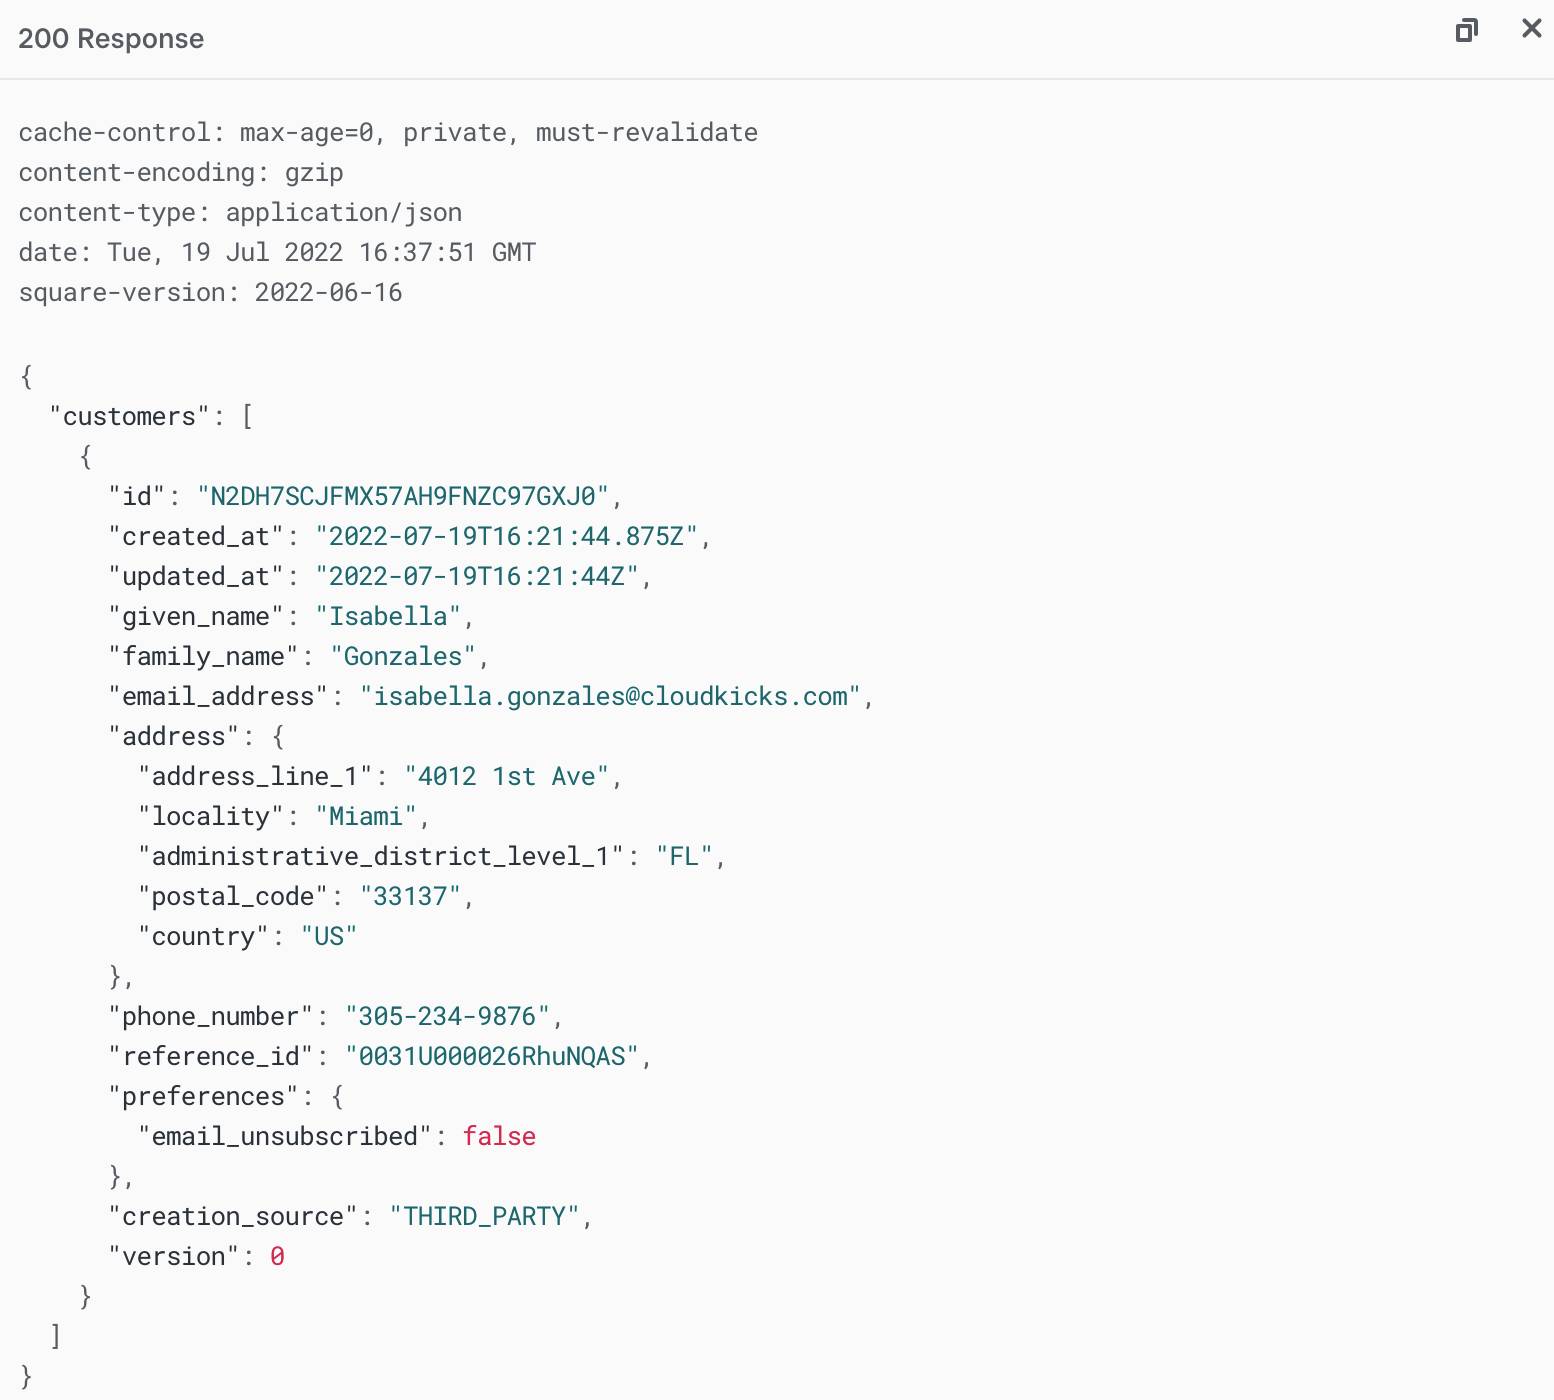
Task: Click the "customers" key
Action: click(x=130, y=416)
